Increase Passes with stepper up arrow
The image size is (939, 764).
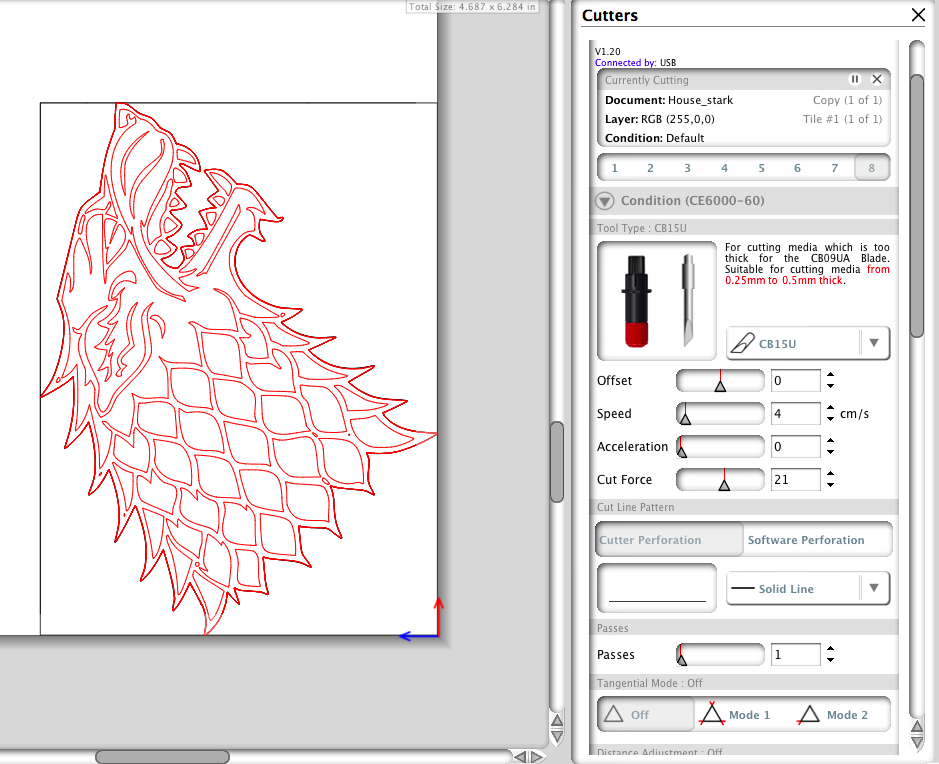click(x=831, y=648)
